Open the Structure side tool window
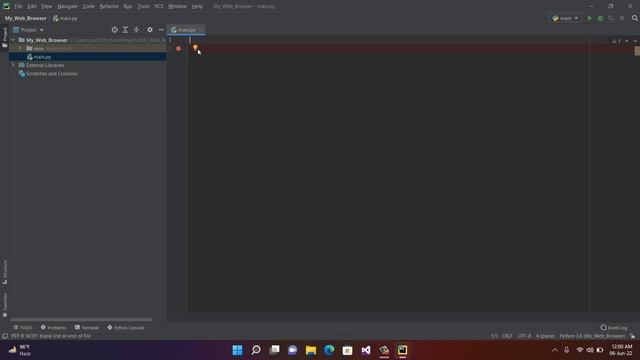This screenshot has width=640, height=360. [x=4, y=272]
